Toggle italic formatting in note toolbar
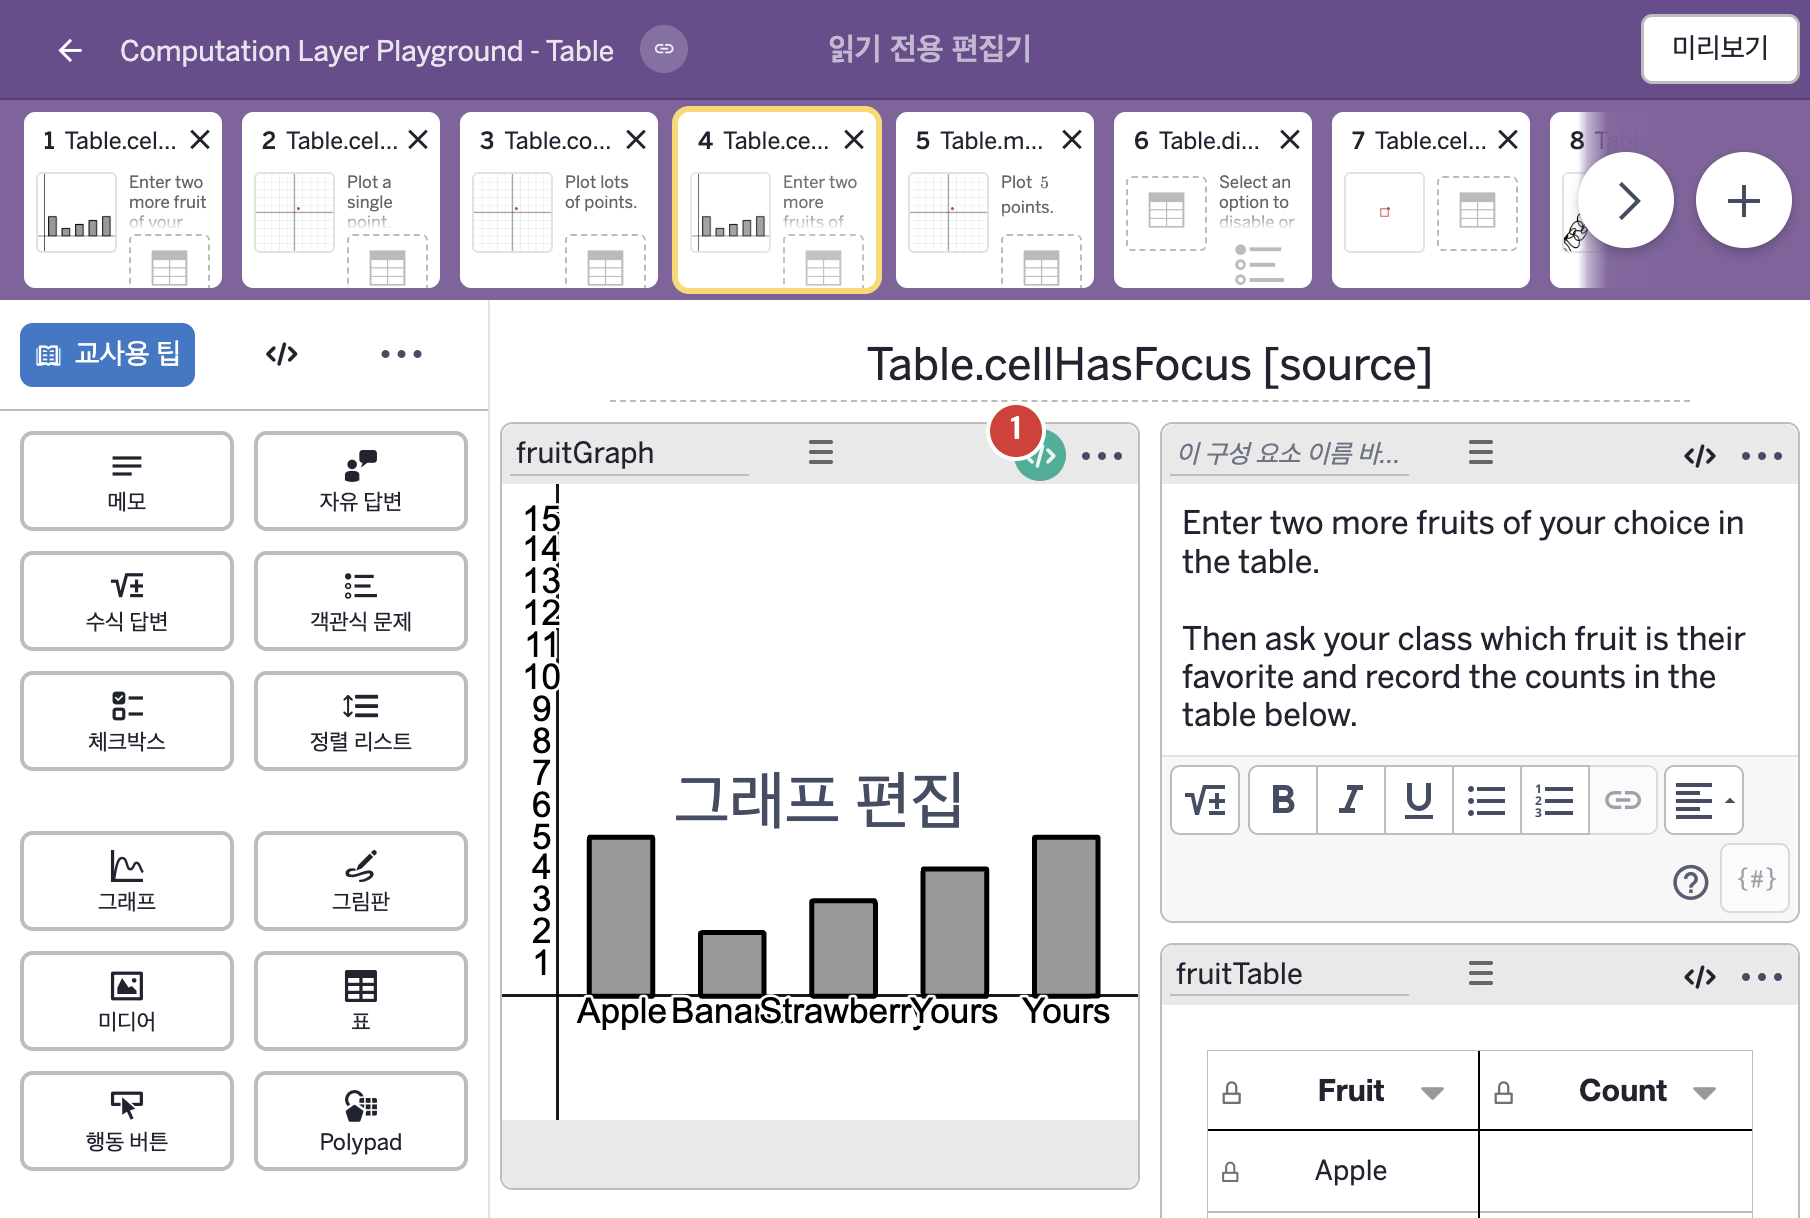 pyautogui.click(x=1351, y=800)
